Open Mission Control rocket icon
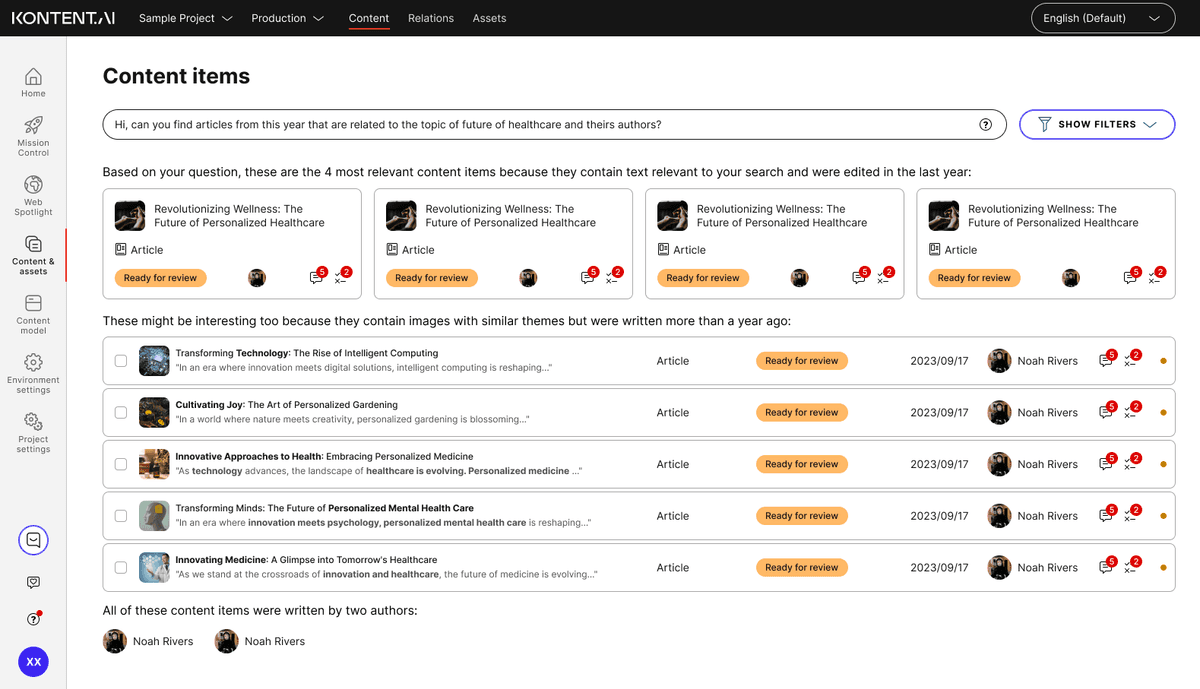The width and height of the screenshot is (1200, 689). point(33,135)
